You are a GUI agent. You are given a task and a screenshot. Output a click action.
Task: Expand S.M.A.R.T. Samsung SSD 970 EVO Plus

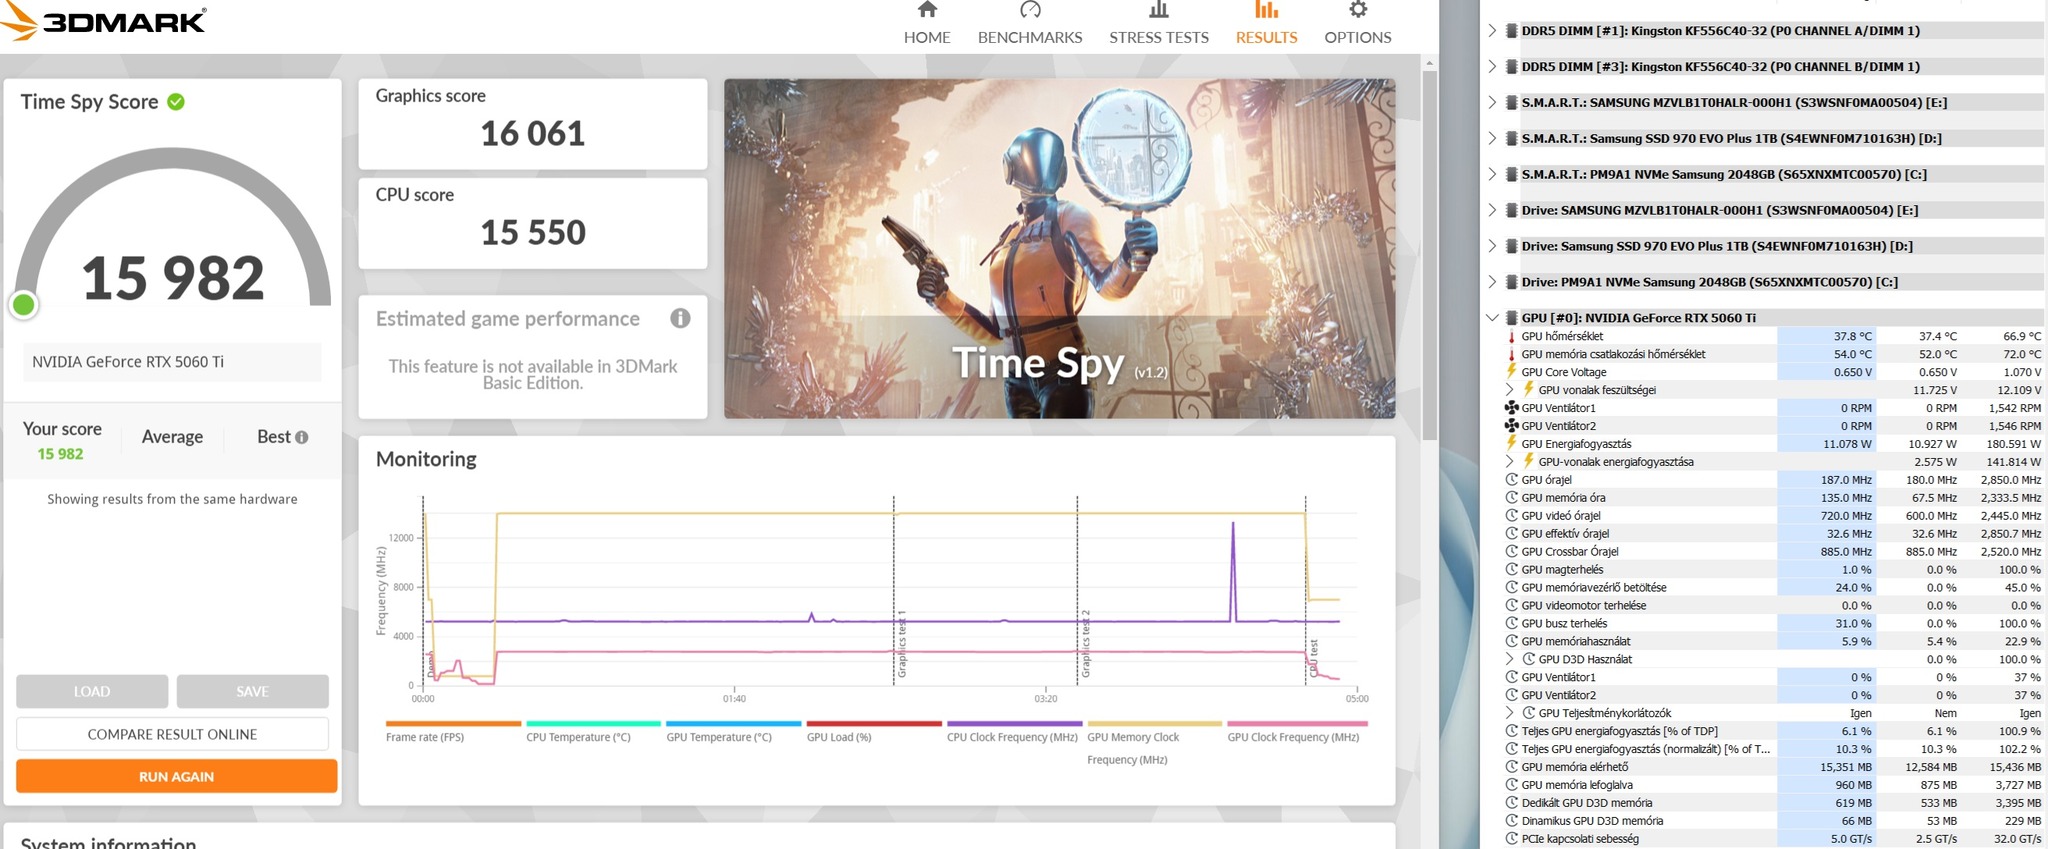click(x=1492, y=138)
